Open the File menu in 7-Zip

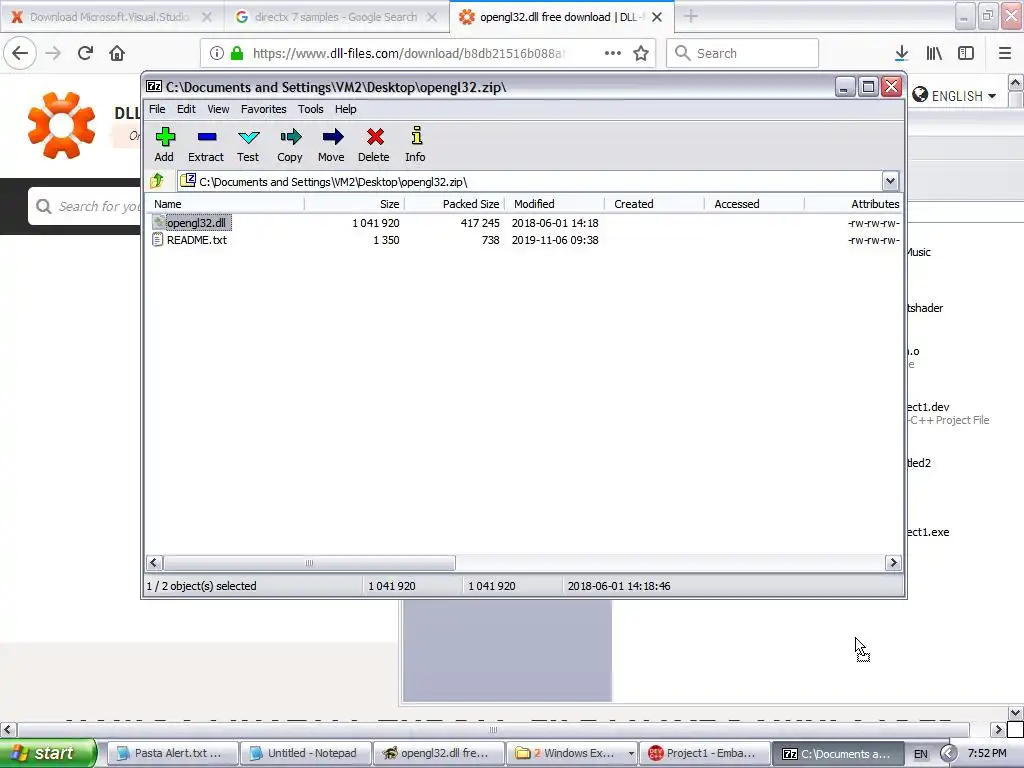tap(157, 109)
